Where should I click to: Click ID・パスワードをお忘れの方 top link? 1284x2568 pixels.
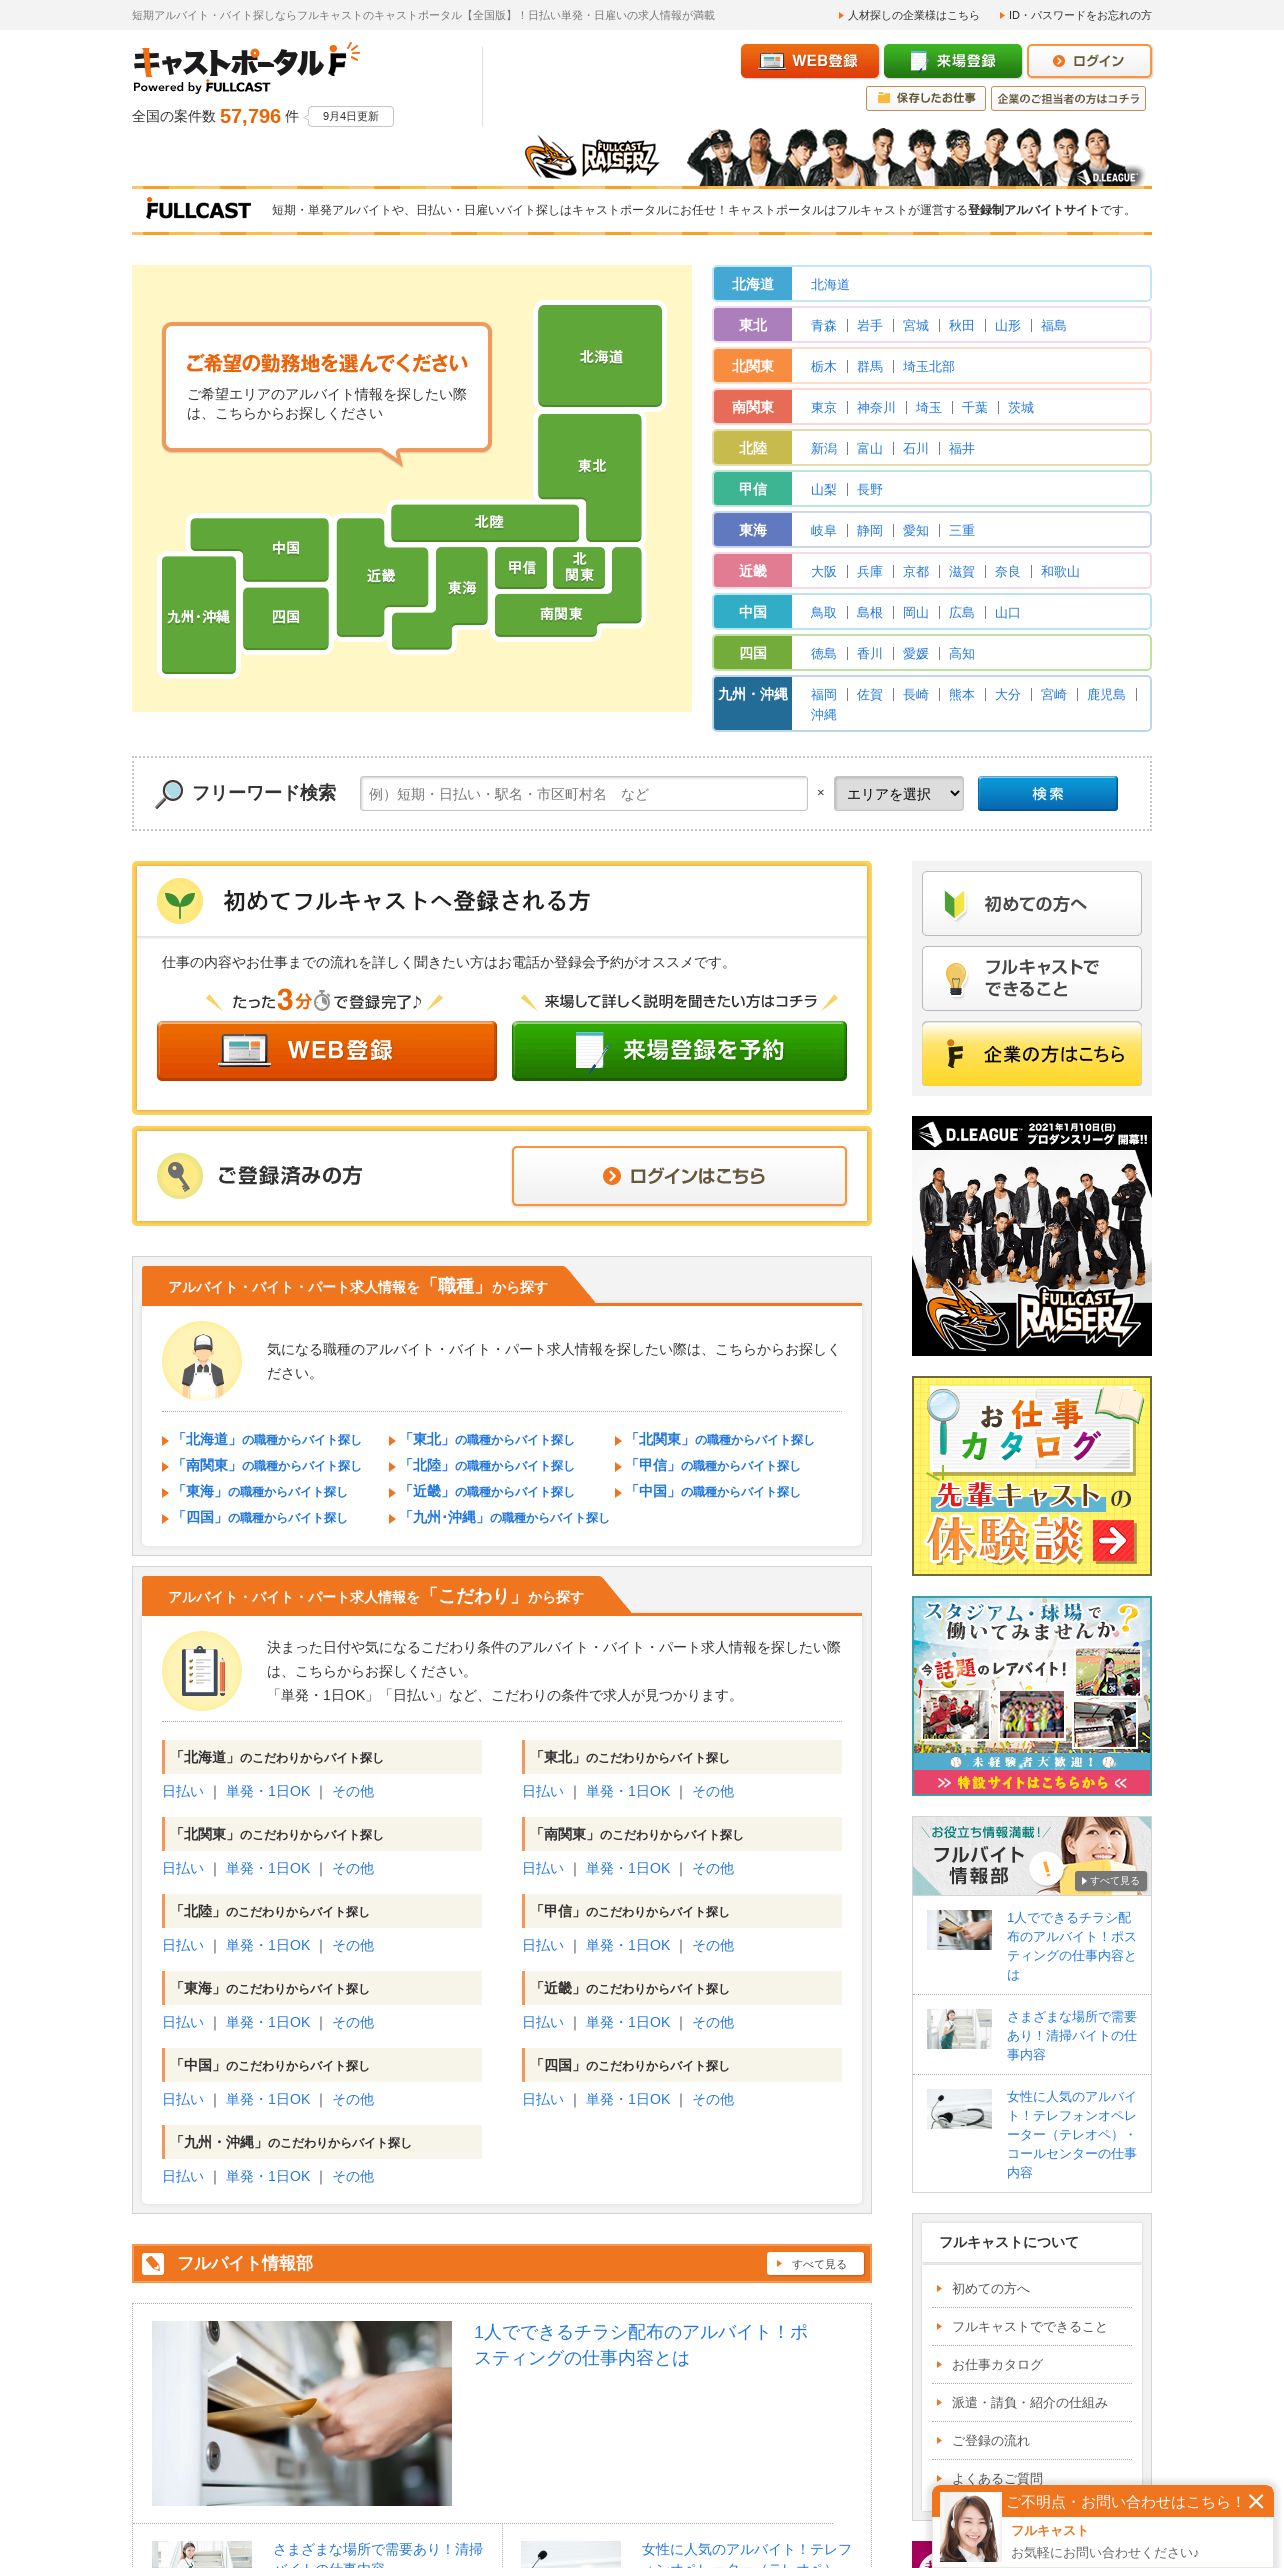(x=1079, y=15)
